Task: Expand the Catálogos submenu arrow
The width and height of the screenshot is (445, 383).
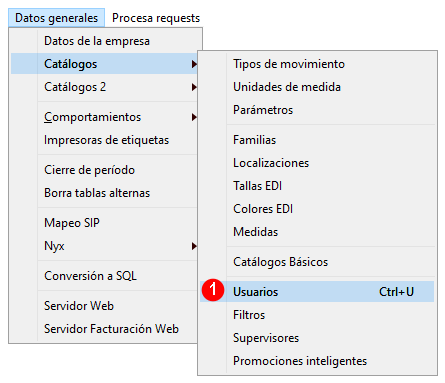Action: tap(194, 64)
